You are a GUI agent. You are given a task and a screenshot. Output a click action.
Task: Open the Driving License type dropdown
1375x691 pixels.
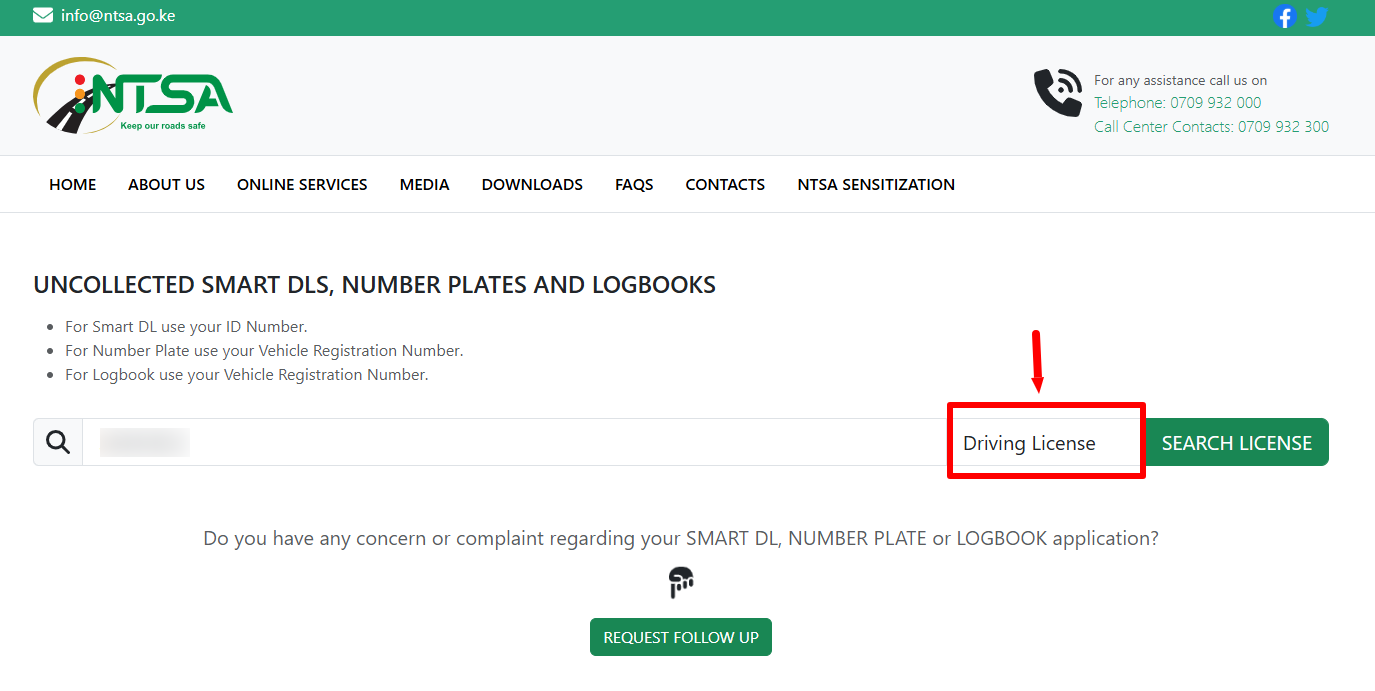(x=1045, y=442)
